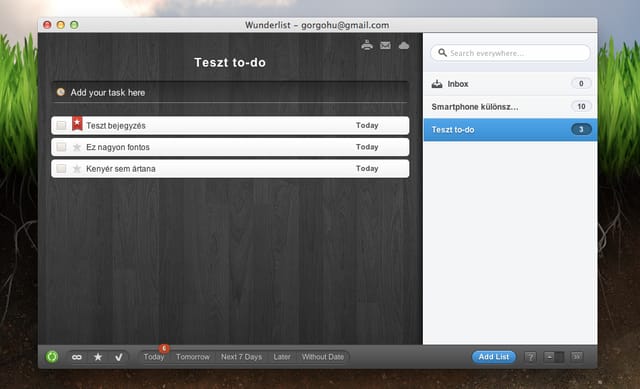
Task: Open the Inbox list in sidebar
Action: pyautogui.click(x=510, y=84)
